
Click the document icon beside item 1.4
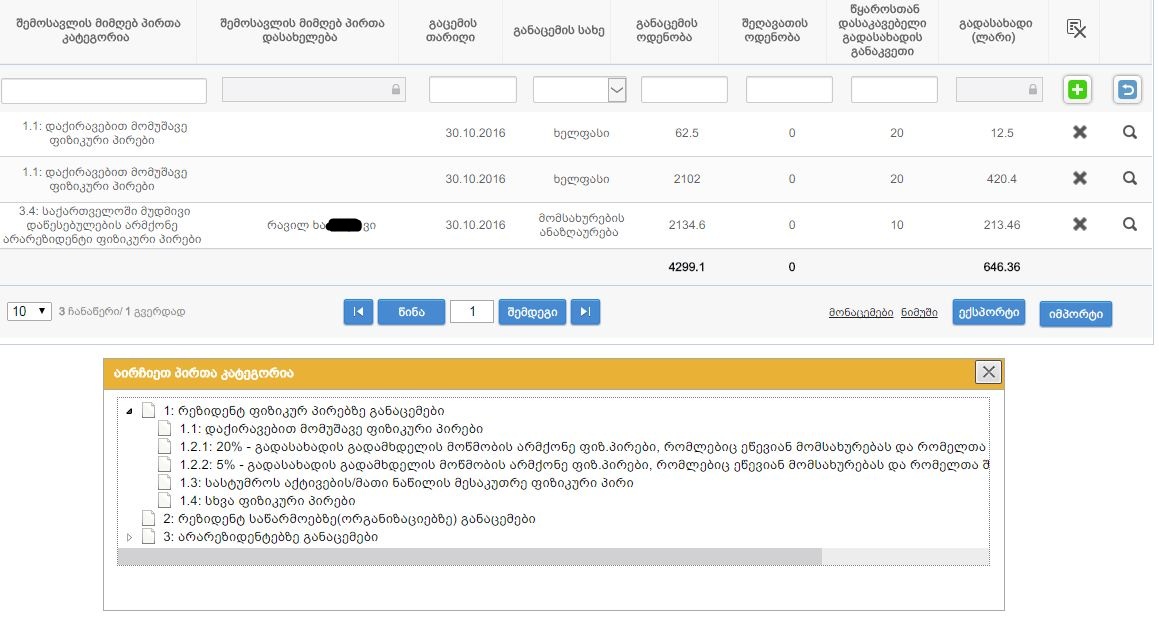pyautogui.click(x=165, y=501)
